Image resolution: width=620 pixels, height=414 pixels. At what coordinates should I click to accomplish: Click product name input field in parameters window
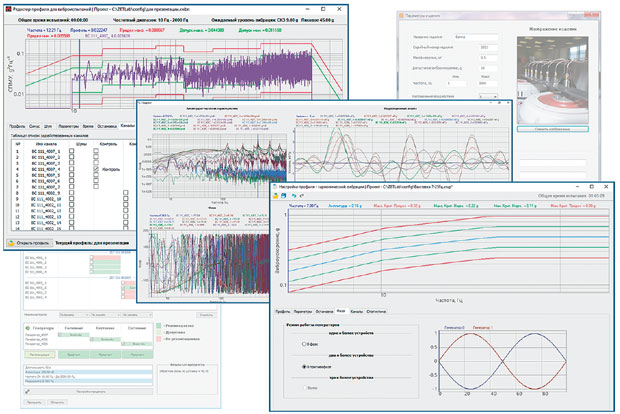click(x=476, y=37)
